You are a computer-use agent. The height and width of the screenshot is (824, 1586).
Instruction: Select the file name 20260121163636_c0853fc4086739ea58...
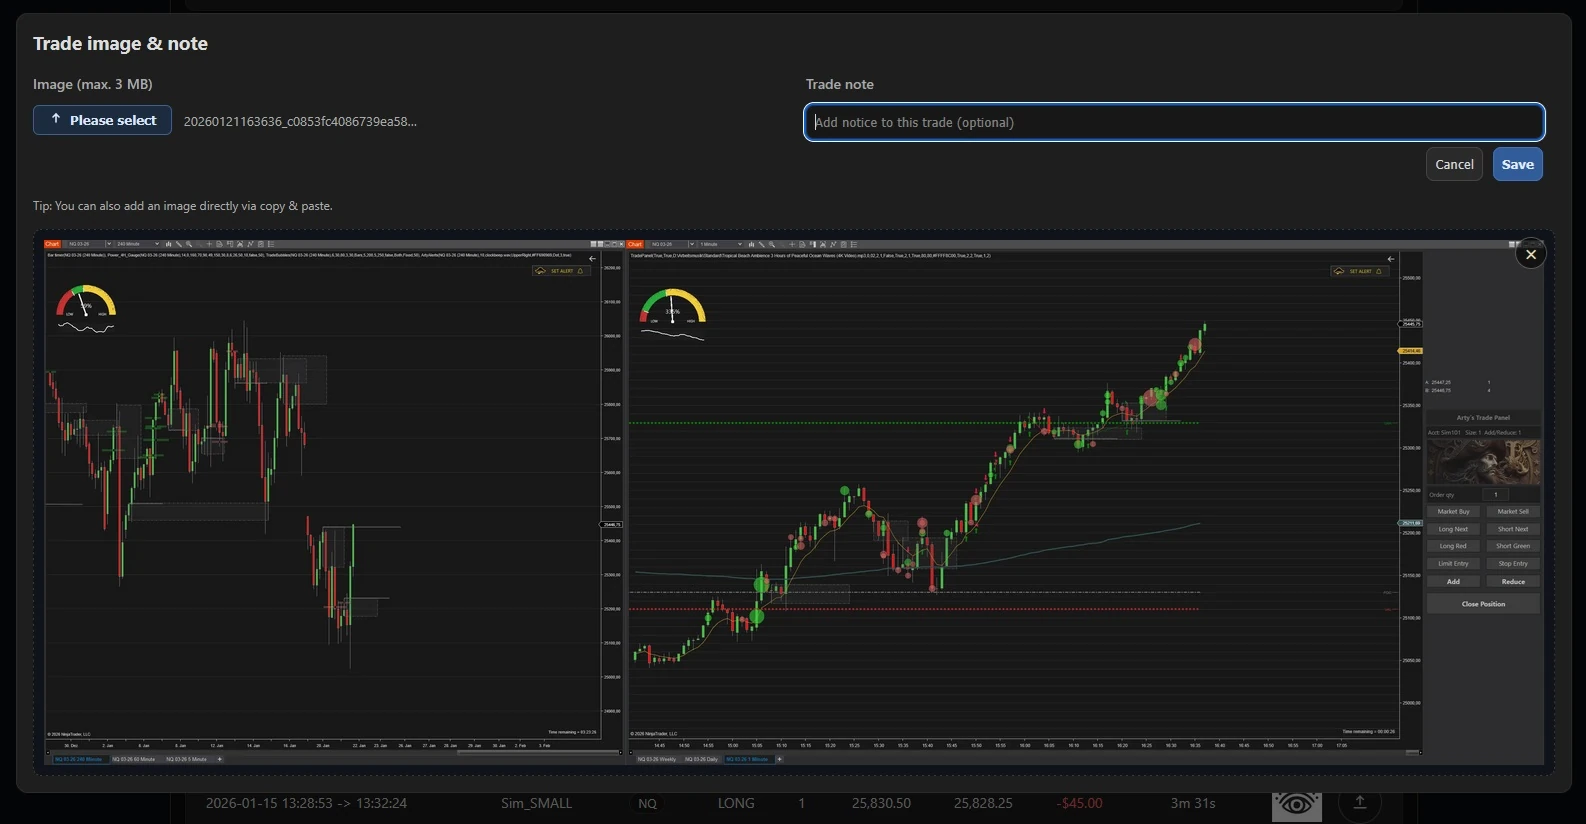click(300, 121)
